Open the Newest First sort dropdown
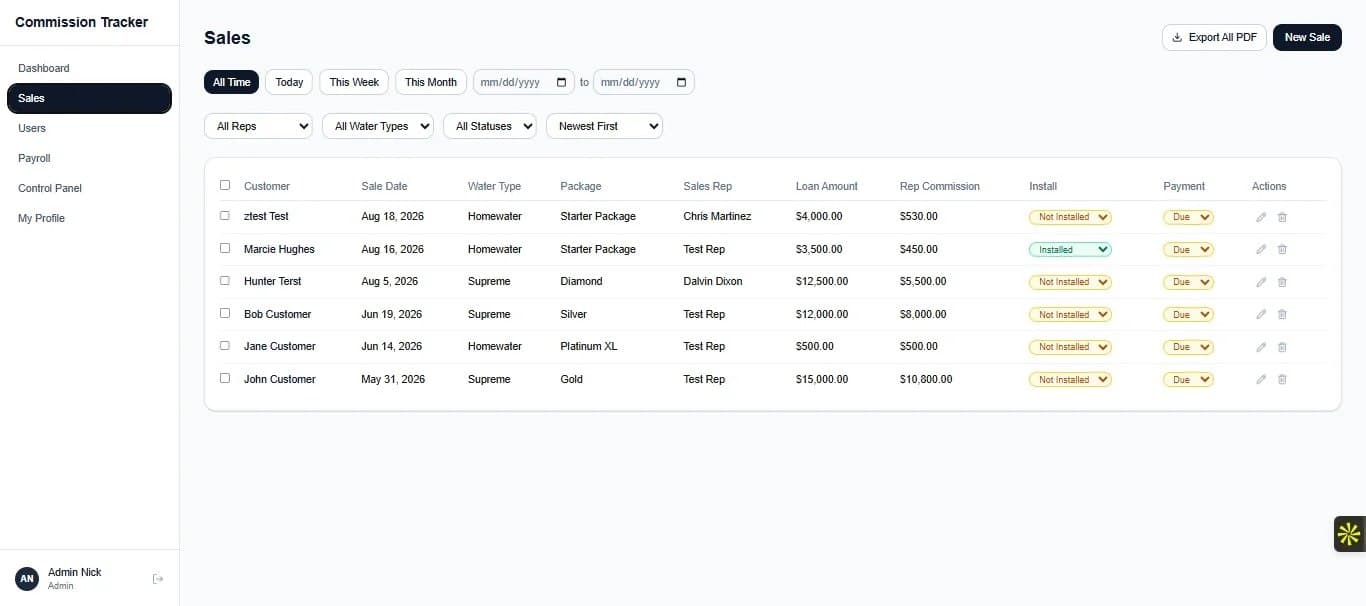This screenshot has height=606, width=1366. (604, 126)
